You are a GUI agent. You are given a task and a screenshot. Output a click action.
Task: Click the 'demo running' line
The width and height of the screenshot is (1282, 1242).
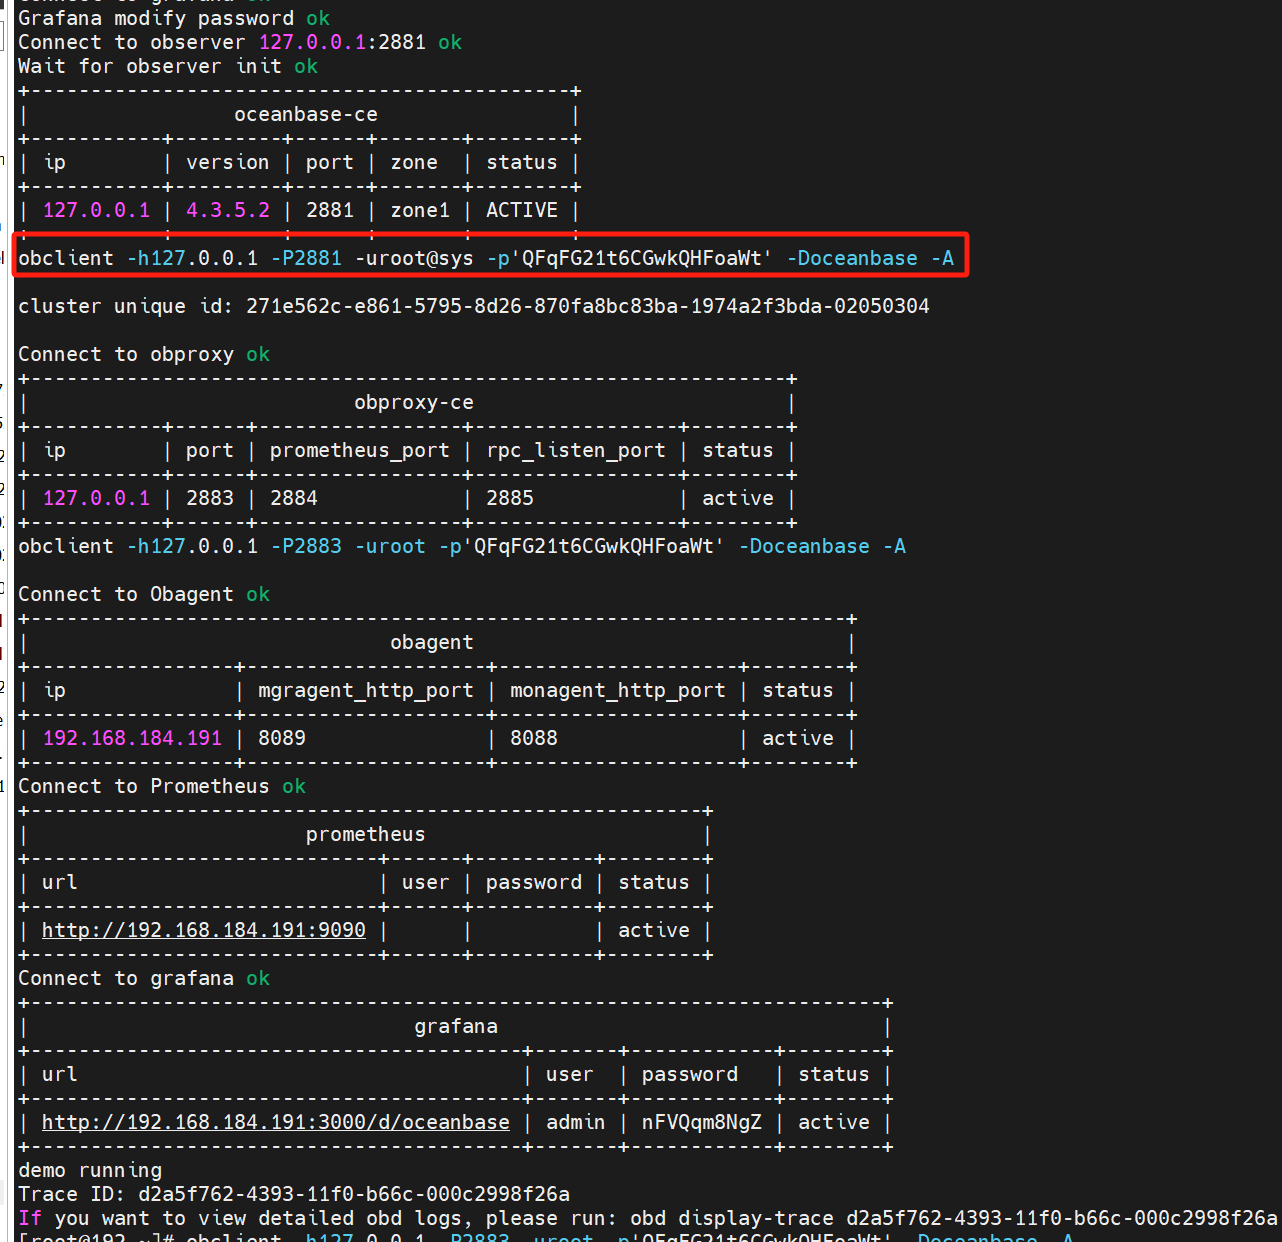pos(90,1170)
